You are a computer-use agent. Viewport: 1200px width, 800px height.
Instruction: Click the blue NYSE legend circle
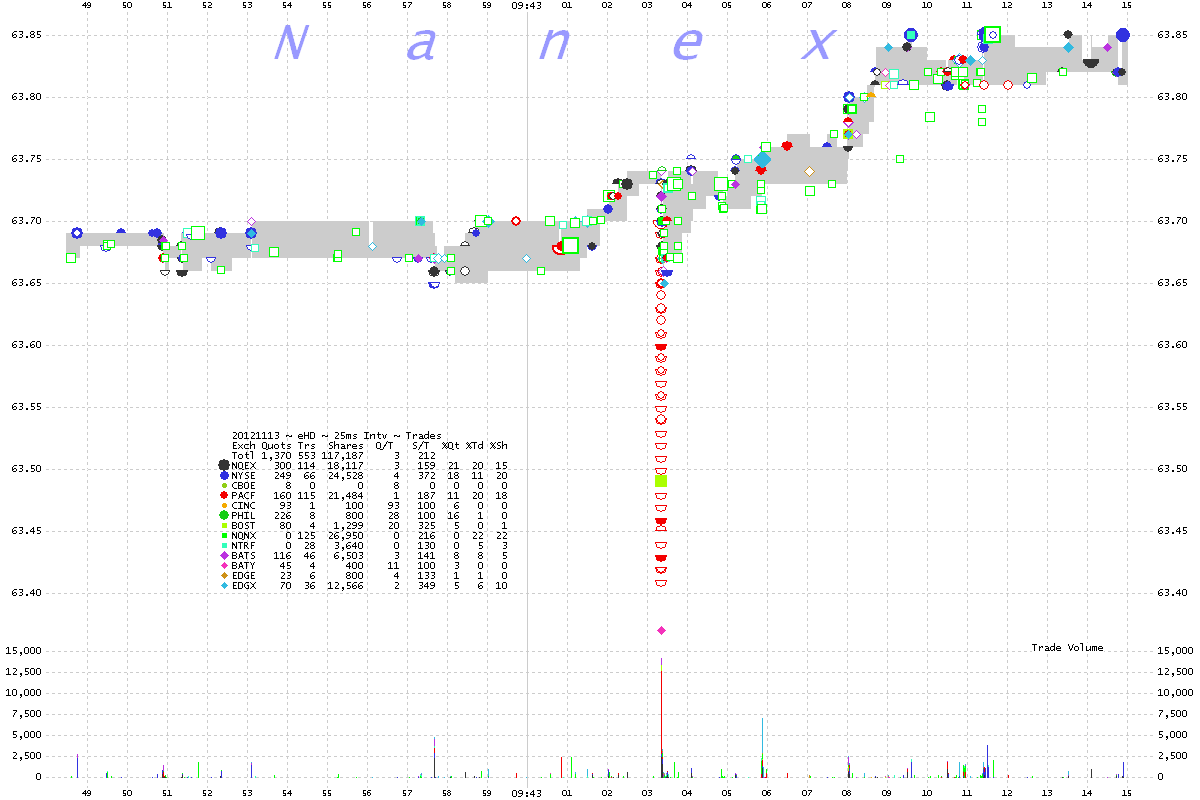tap(223, 475)
